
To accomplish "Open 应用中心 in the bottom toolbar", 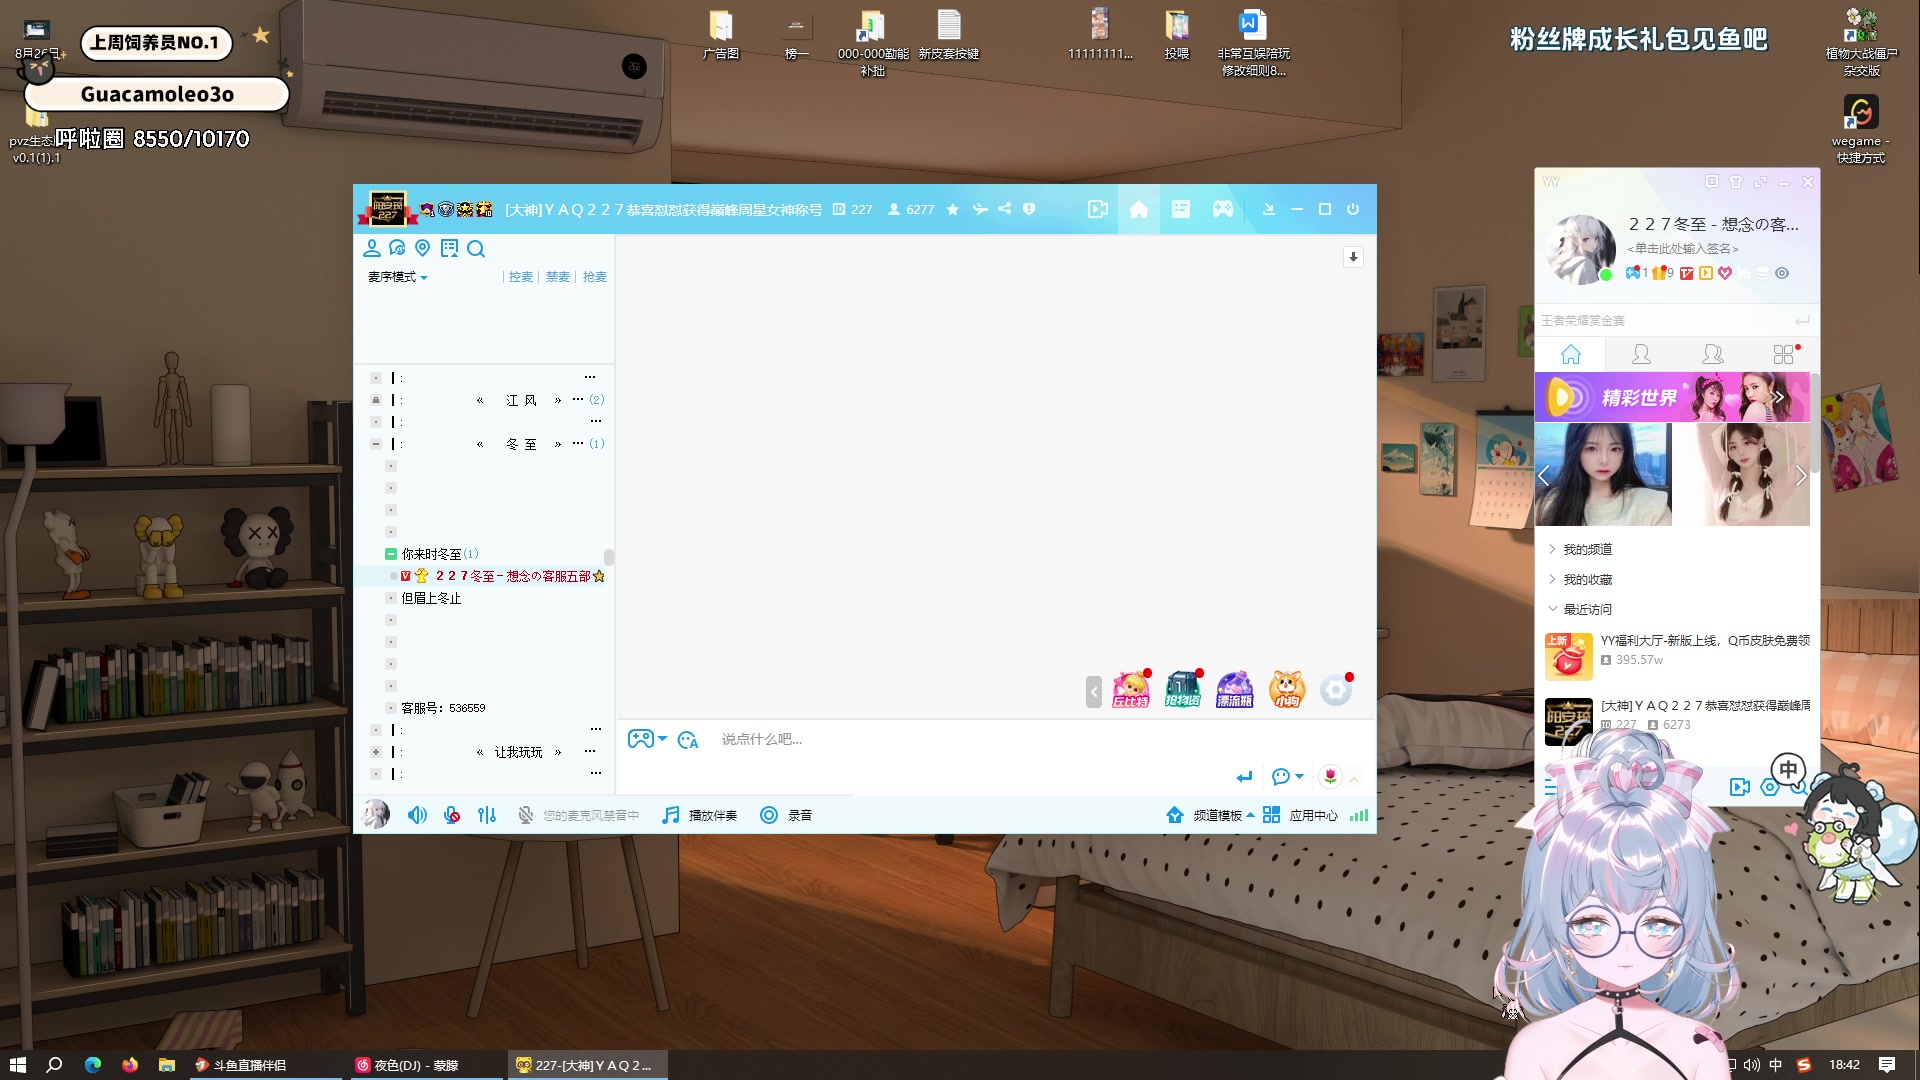I will click(1314, 816).
